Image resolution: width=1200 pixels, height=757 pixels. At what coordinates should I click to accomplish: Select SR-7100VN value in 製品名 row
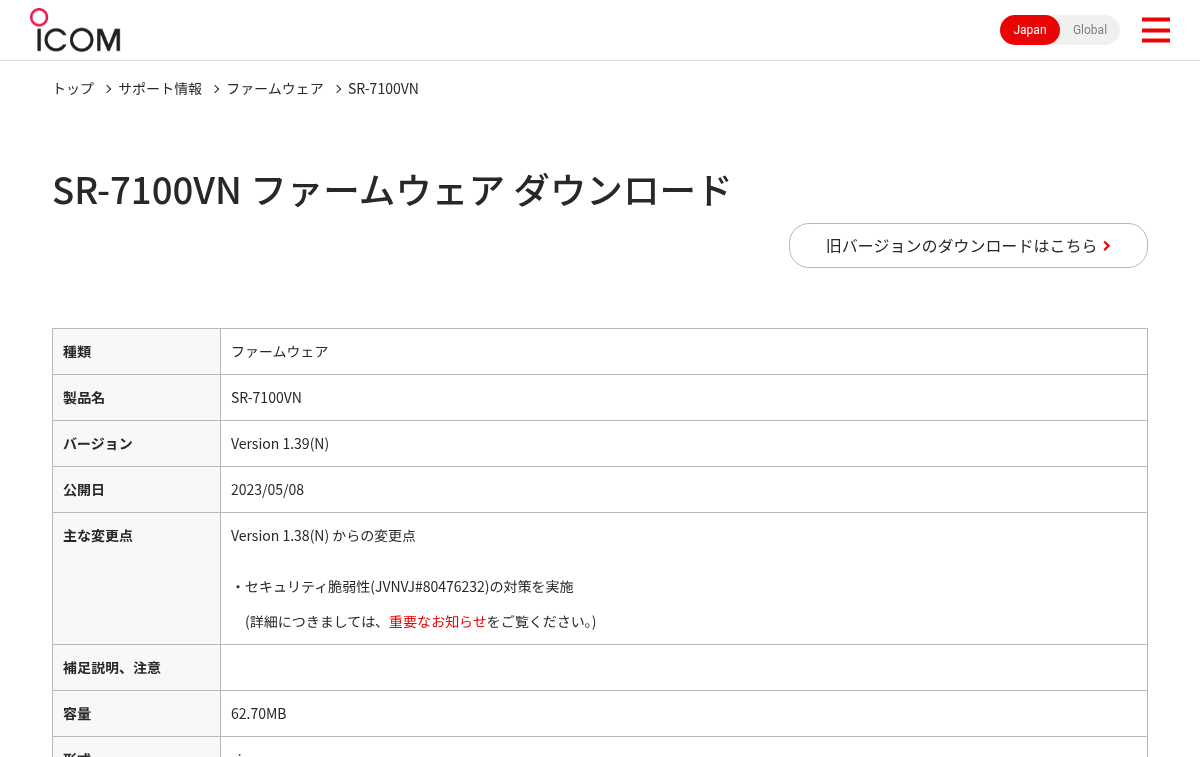(266, 397)
